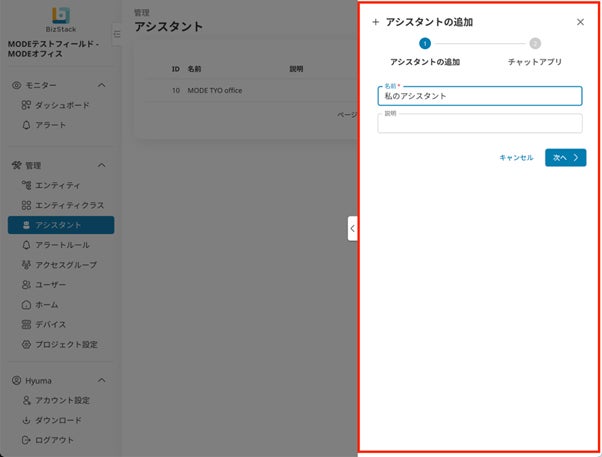Click the エンティティクラス squares icon
Image resolution: width=602 pixels, height=457 pixels.
coord(26,205)
